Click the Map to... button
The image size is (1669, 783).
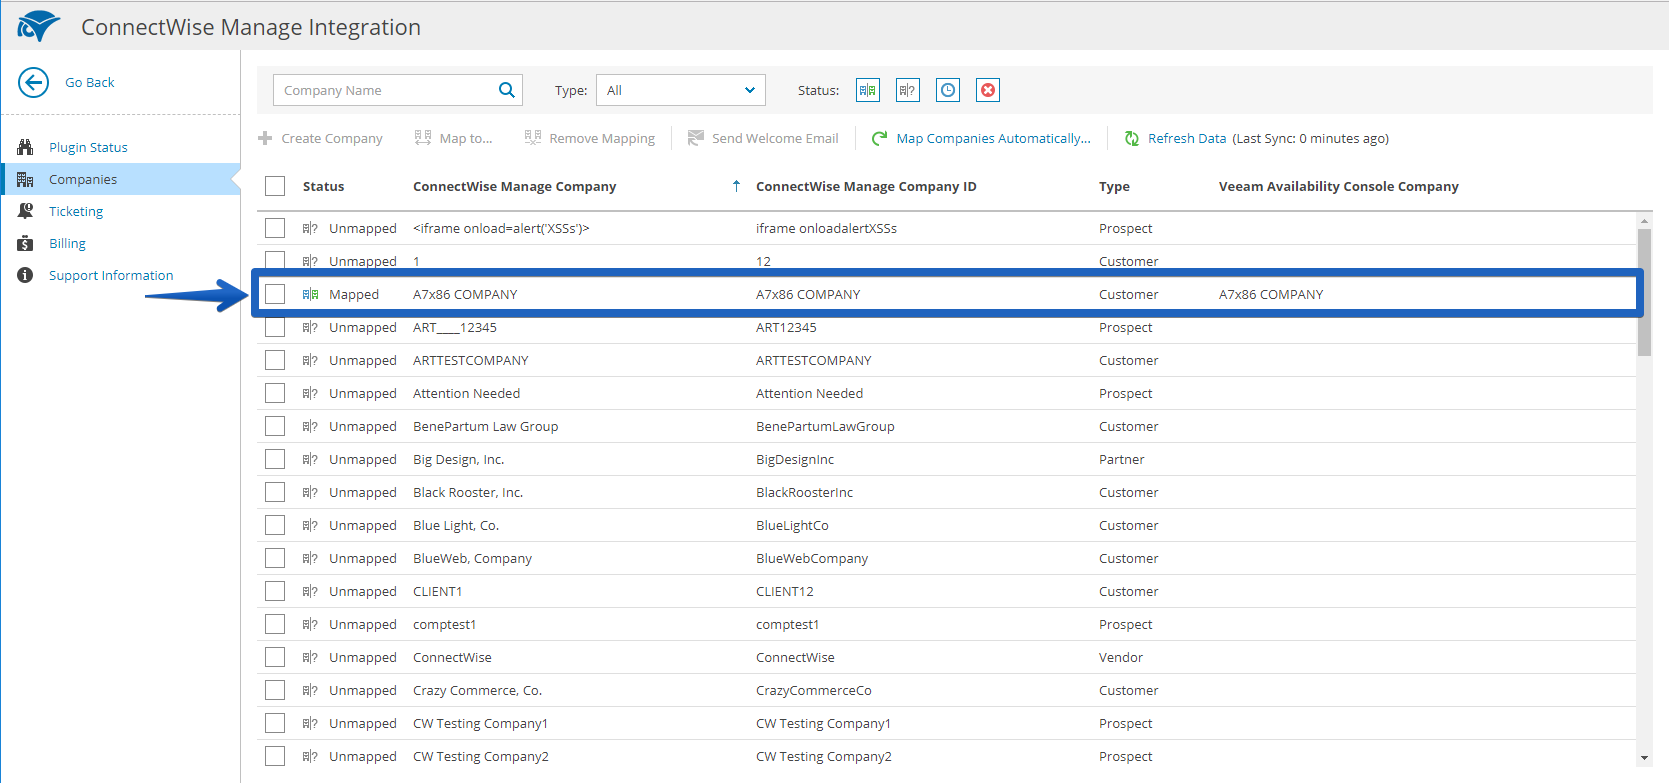click(454, 138)
